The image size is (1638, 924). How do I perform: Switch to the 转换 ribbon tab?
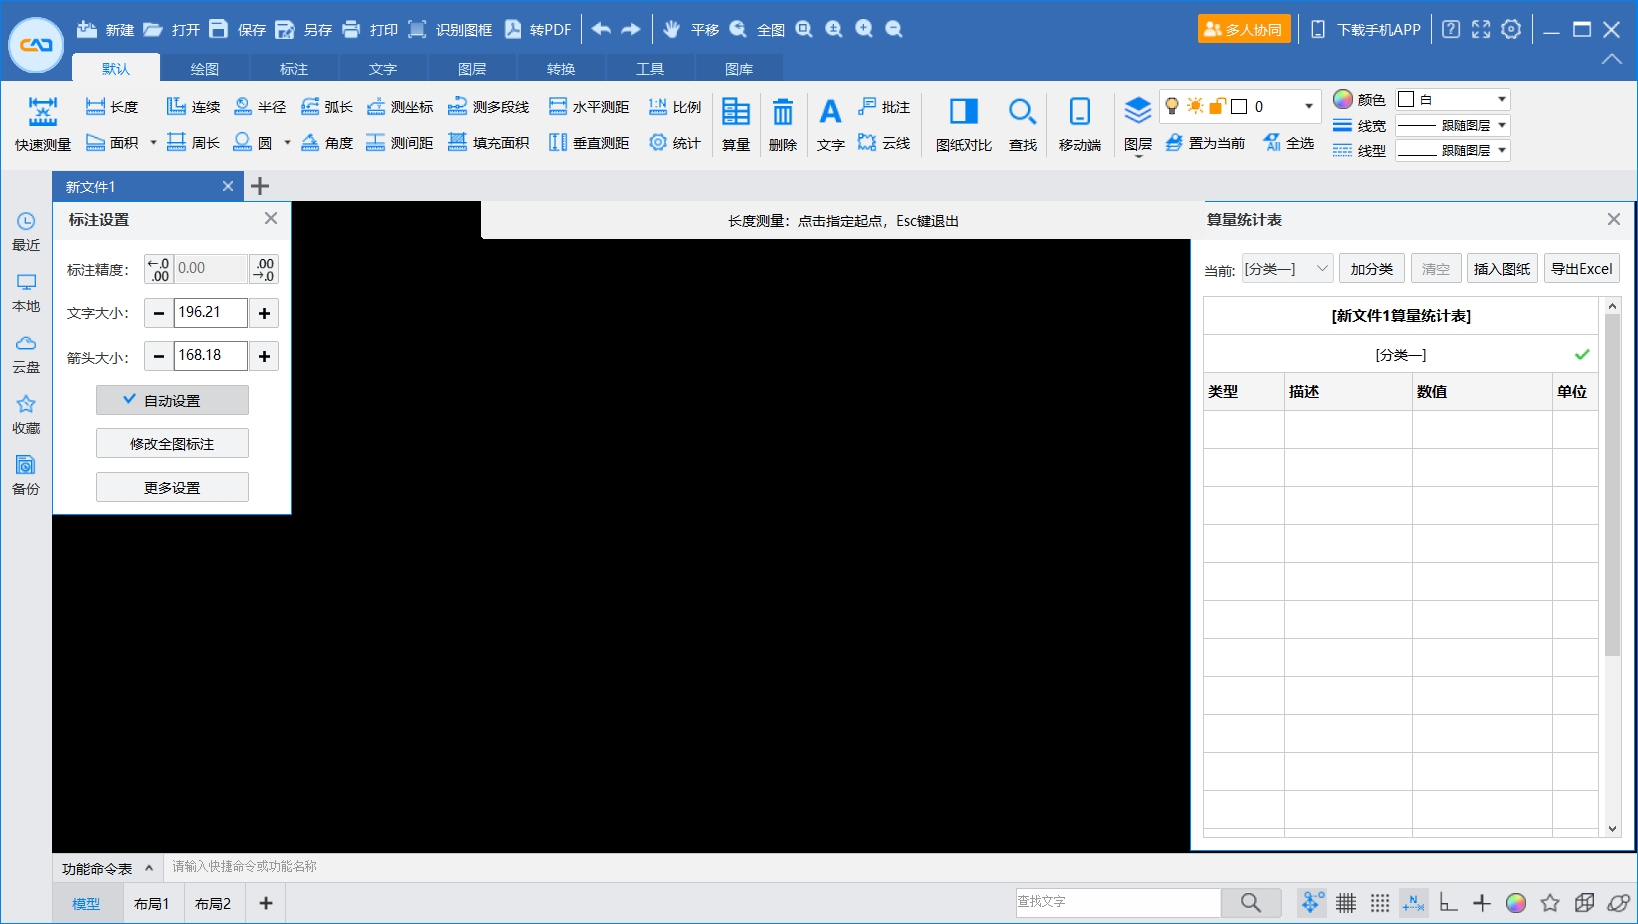561,69
